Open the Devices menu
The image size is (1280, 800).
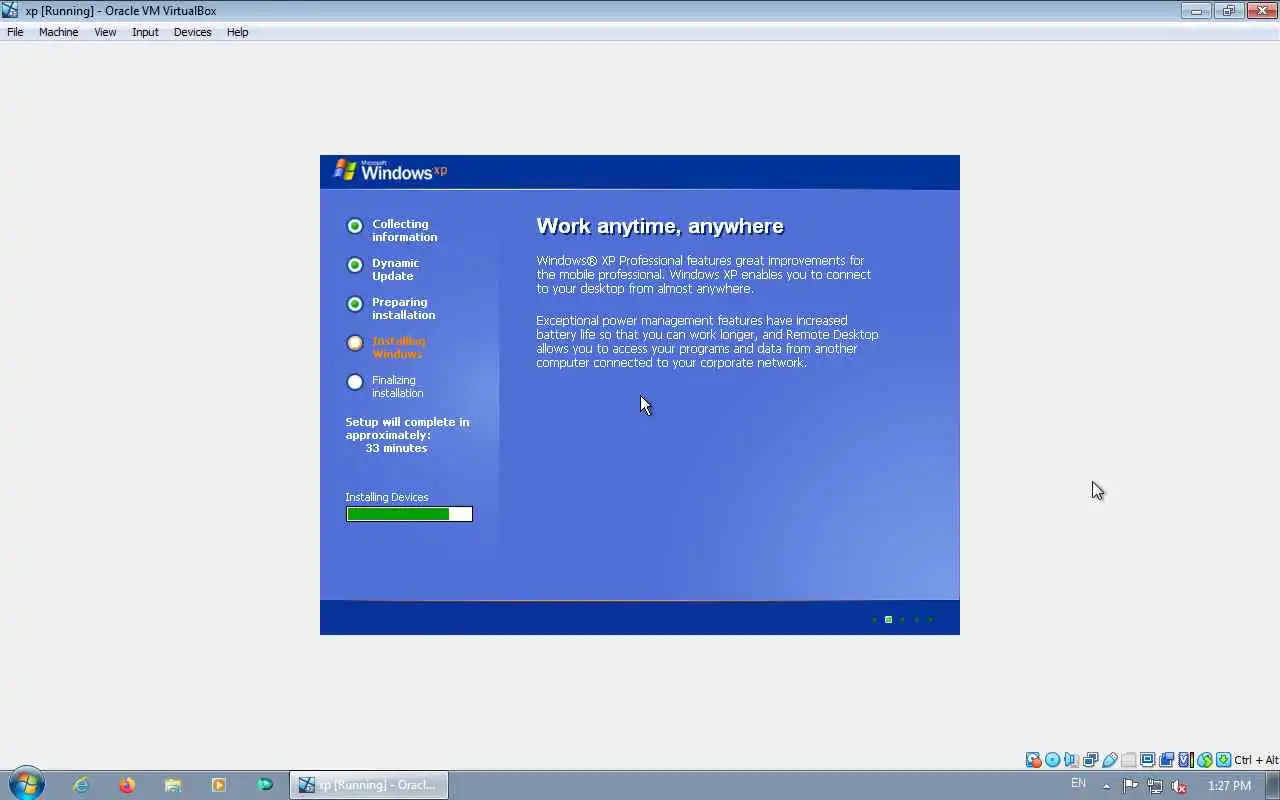(192, 32)
